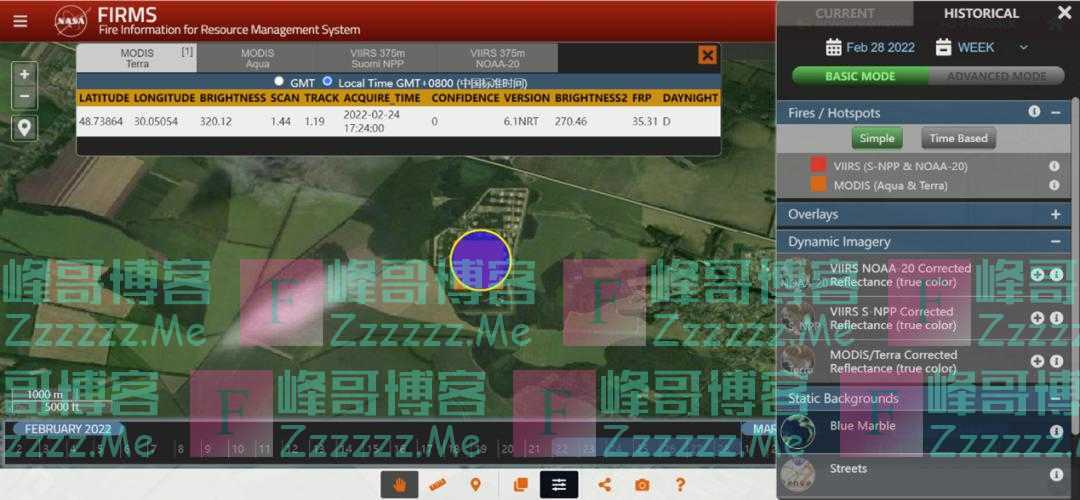Select the Blue Marble background thumbnail

[798, 432]
